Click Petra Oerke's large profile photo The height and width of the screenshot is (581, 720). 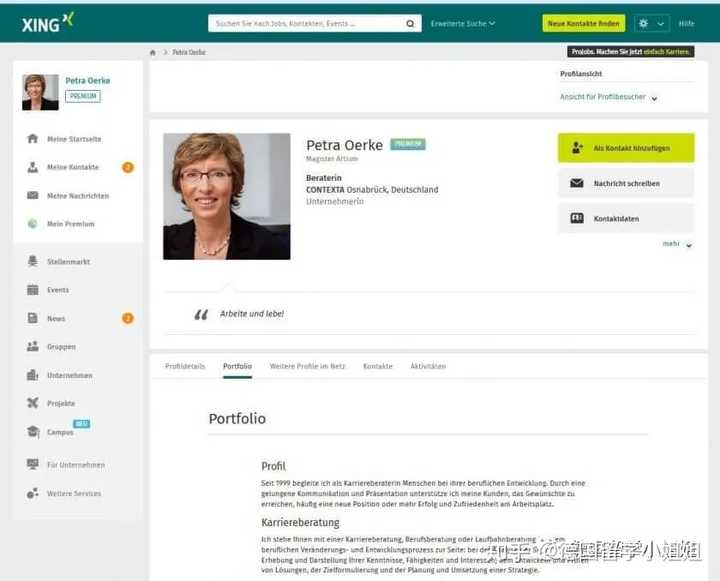227,197
